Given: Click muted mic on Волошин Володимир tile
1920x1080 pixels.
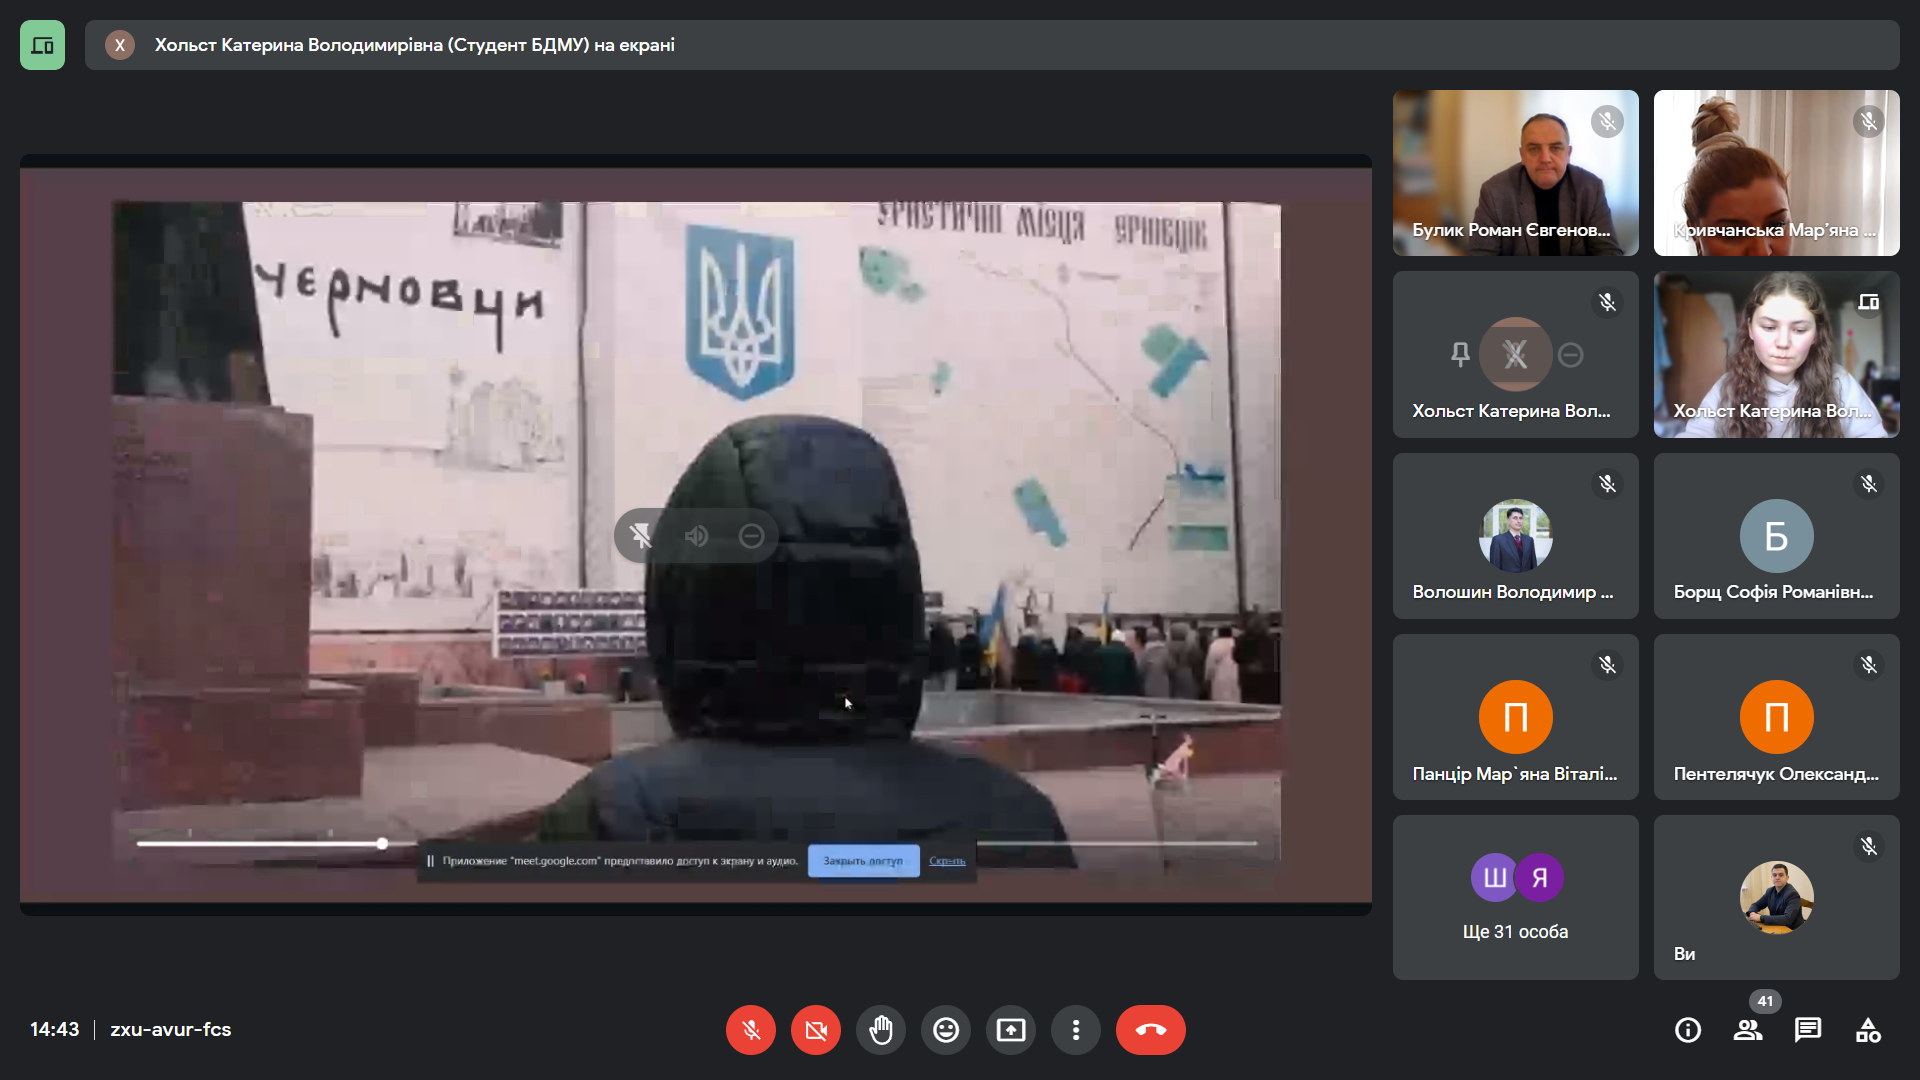Looking at the screenshot, I should 1608,484.
